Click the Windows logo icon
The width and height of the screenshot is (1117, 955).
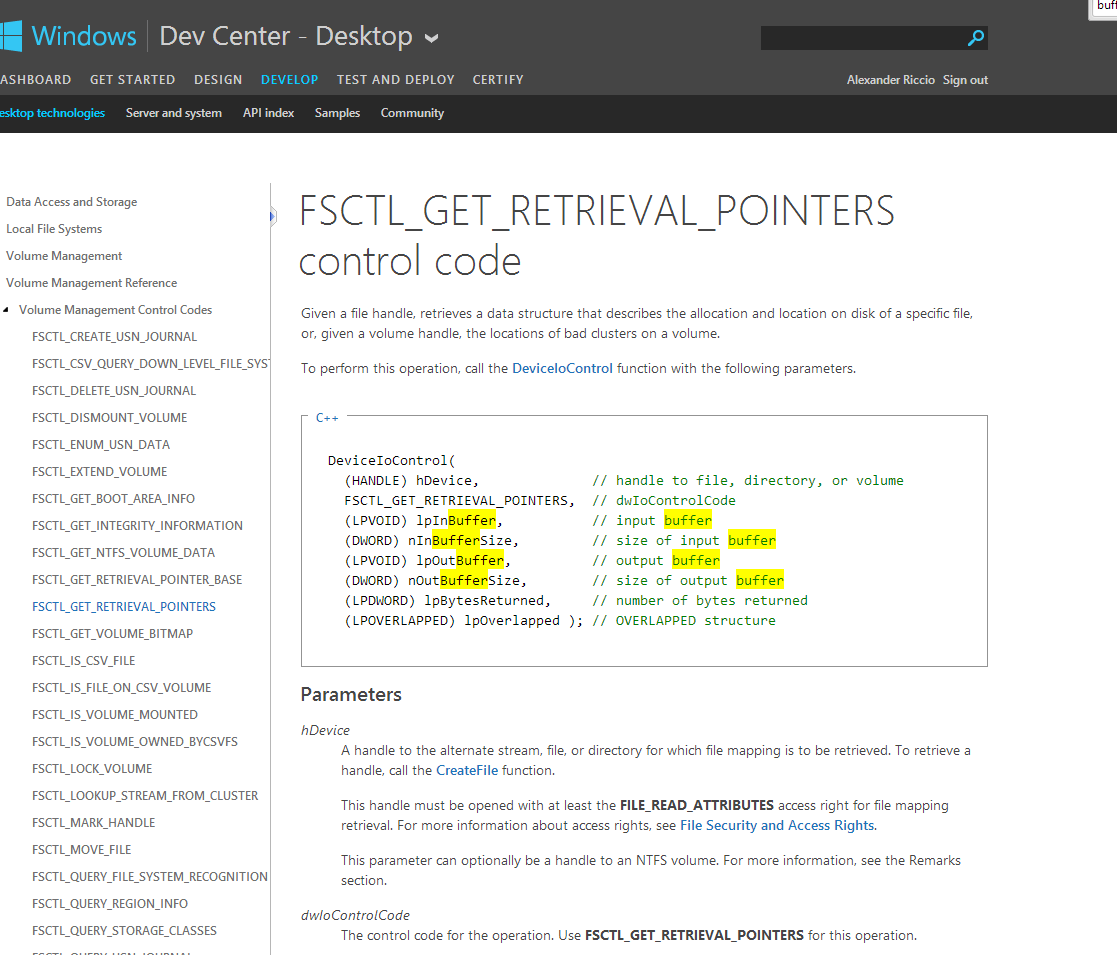tap(11, 37)
